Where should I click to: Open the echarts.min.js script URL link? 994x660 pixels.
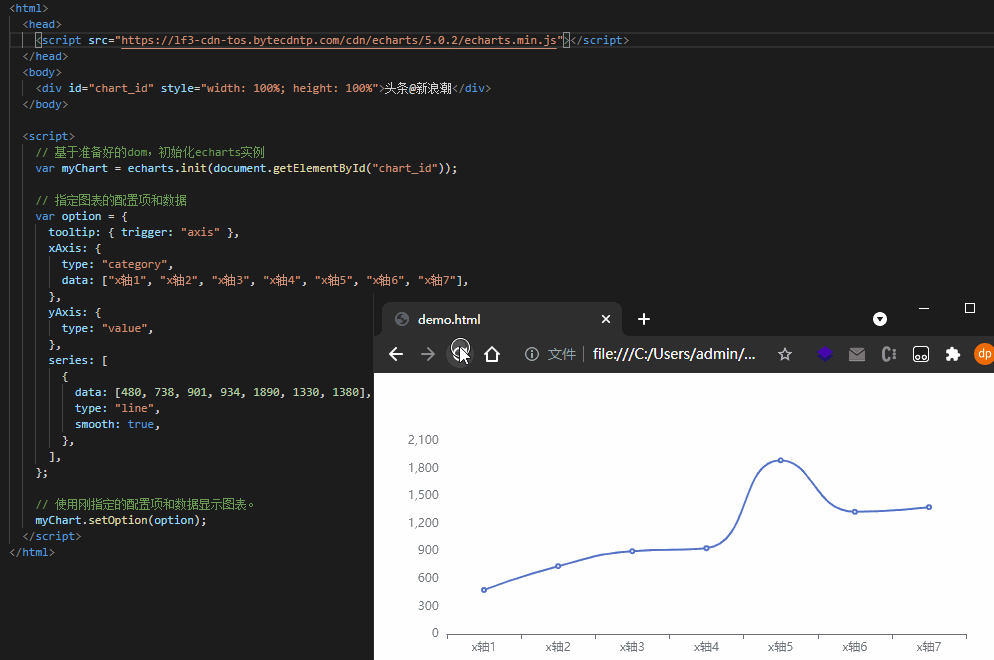338,40
